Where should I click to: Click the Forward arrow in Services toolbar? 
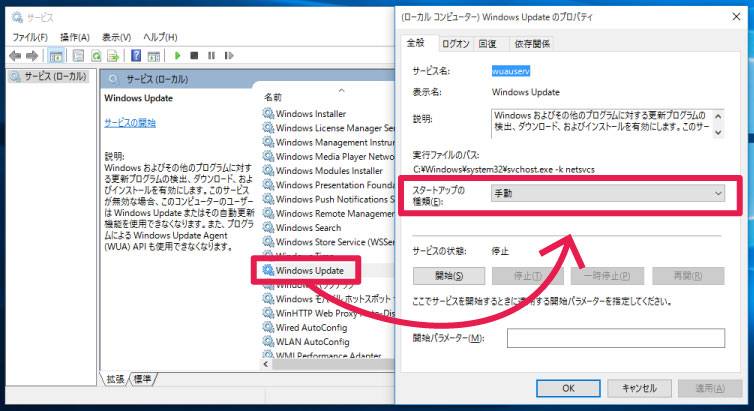click(32, 56)
